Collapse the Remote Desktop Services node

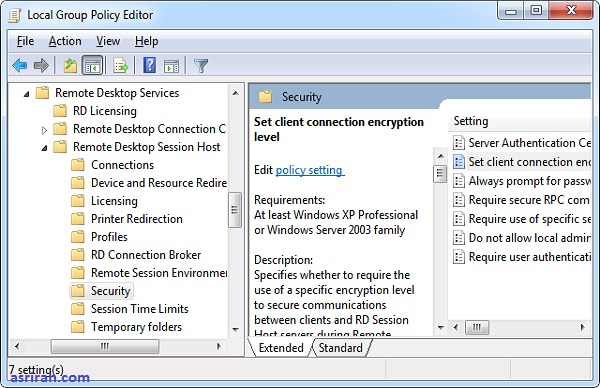point(26,93)
